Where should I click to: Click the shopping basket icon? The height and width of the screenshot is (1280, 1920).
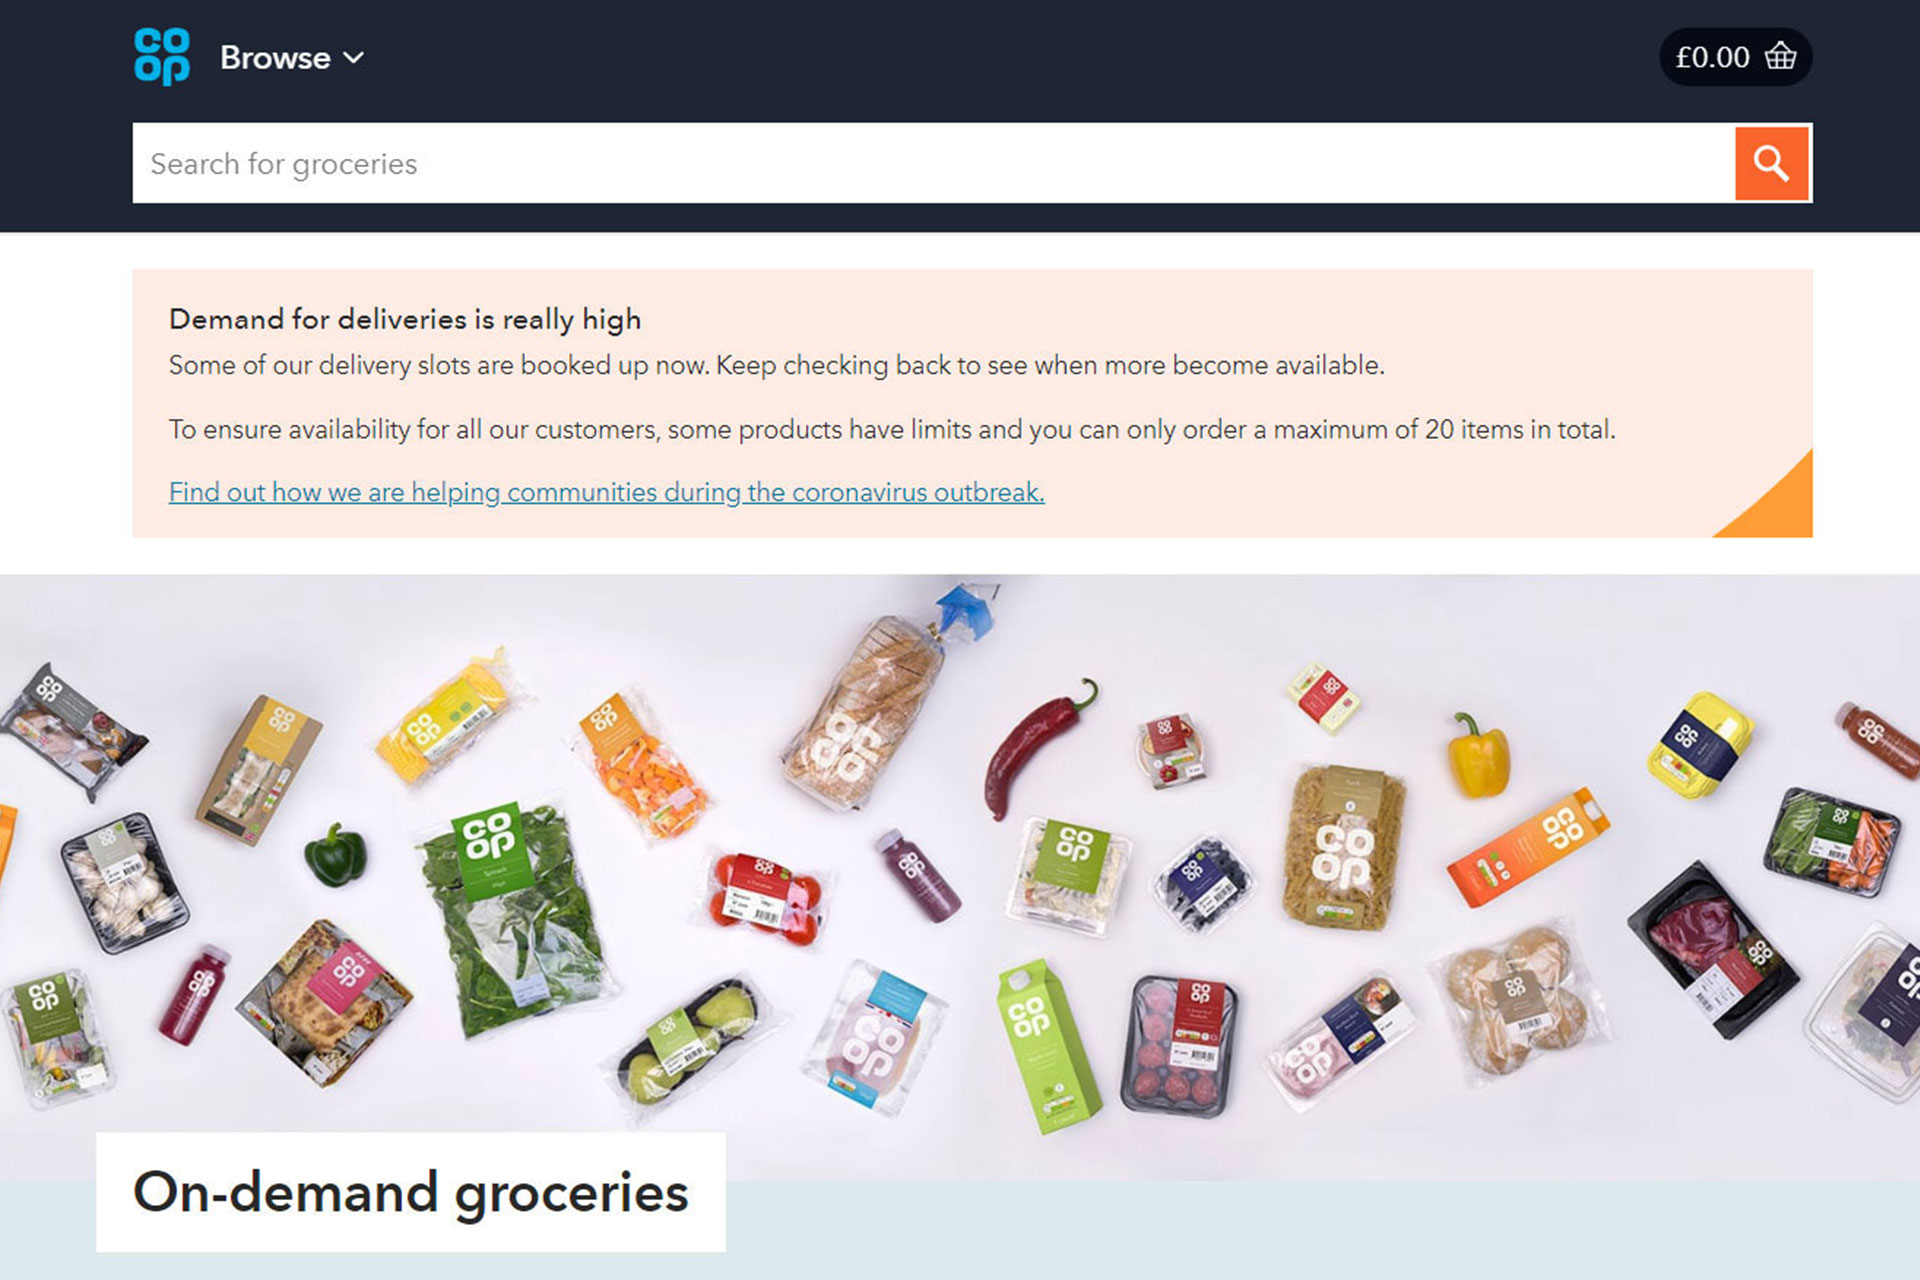(1781, 56)
